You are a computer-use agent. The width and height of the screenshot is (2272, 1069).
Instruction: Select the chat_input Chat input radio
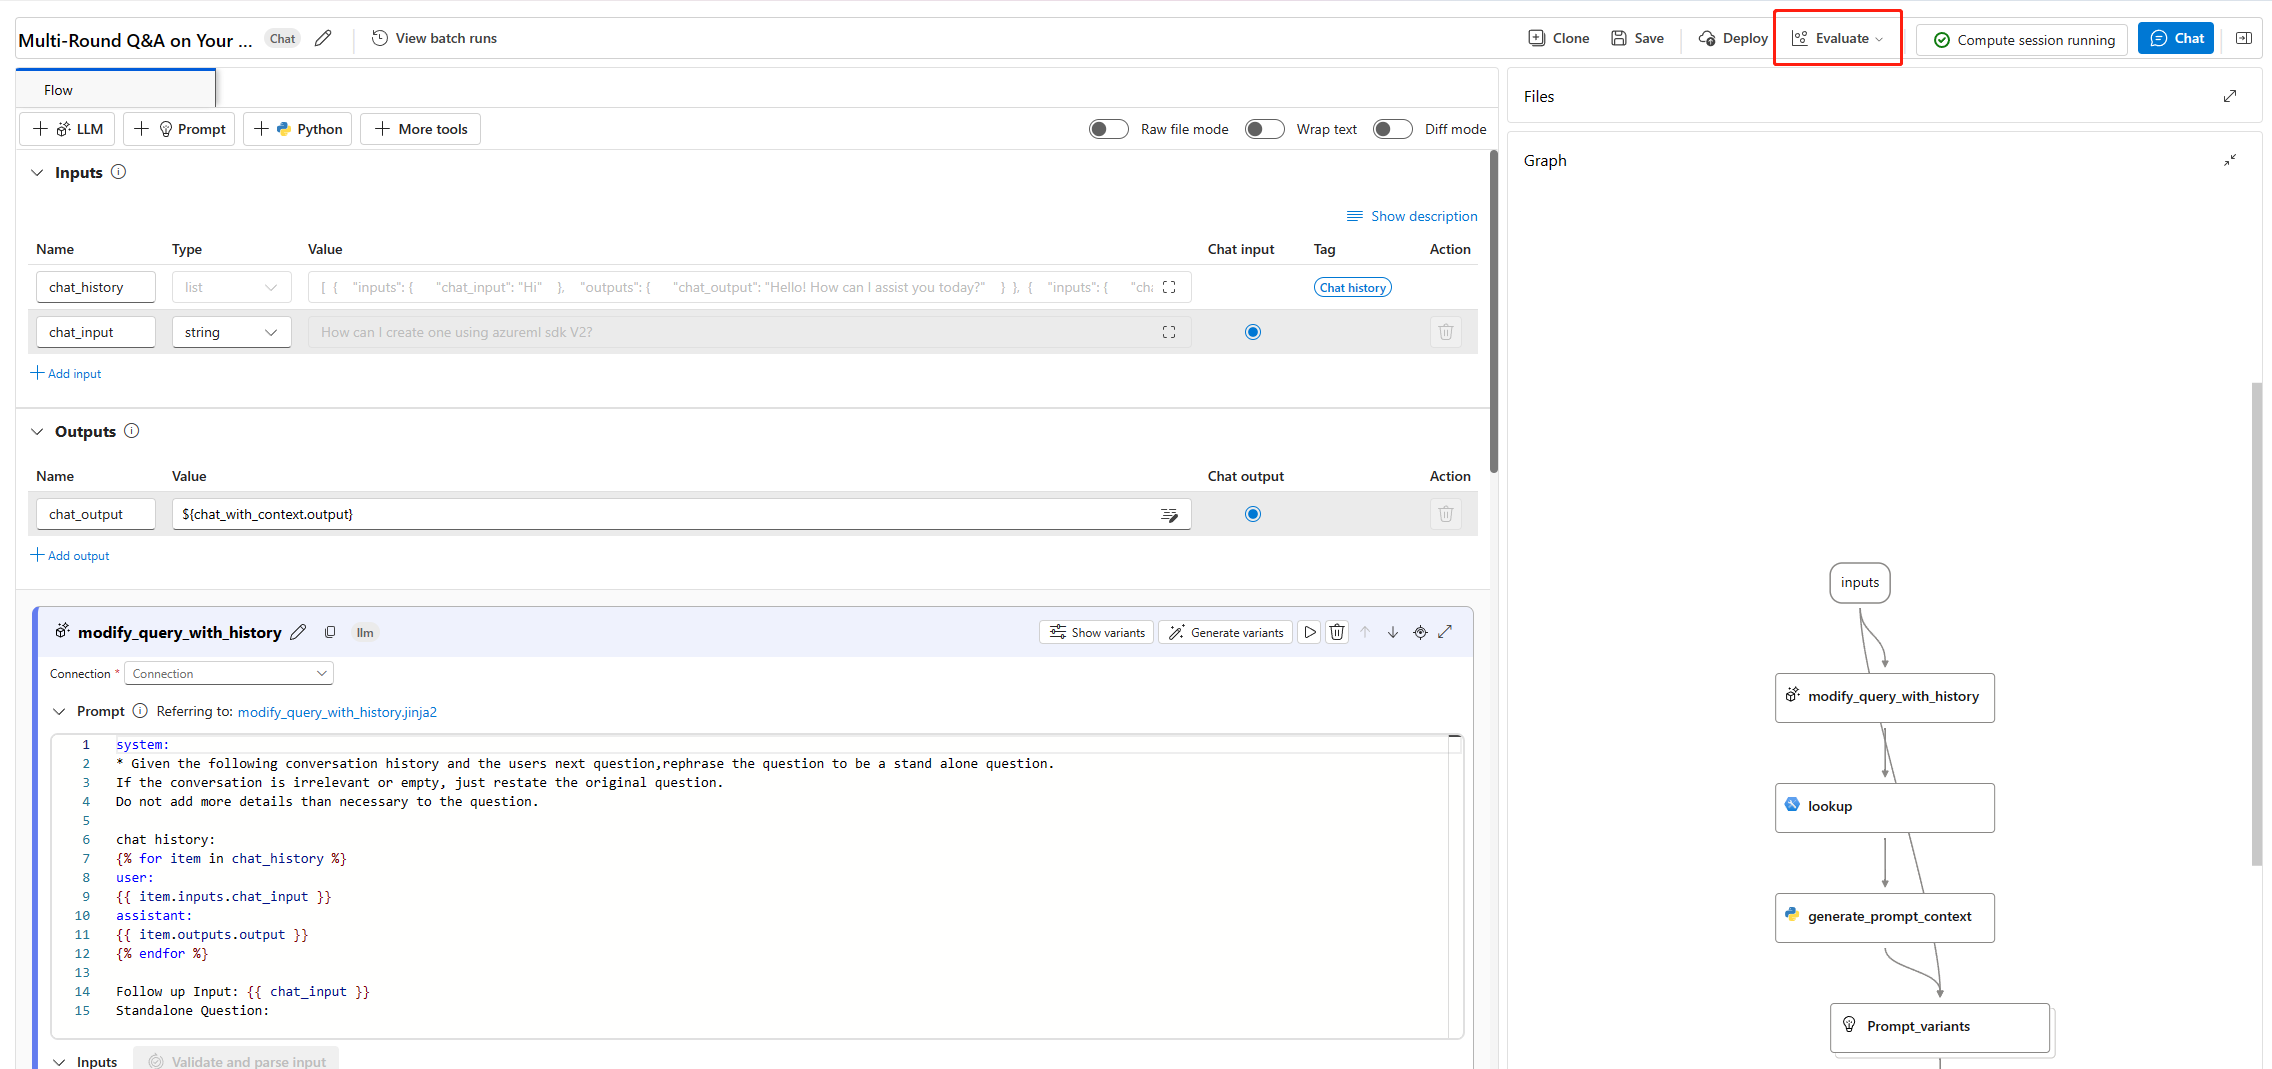tap(1253, 332)
